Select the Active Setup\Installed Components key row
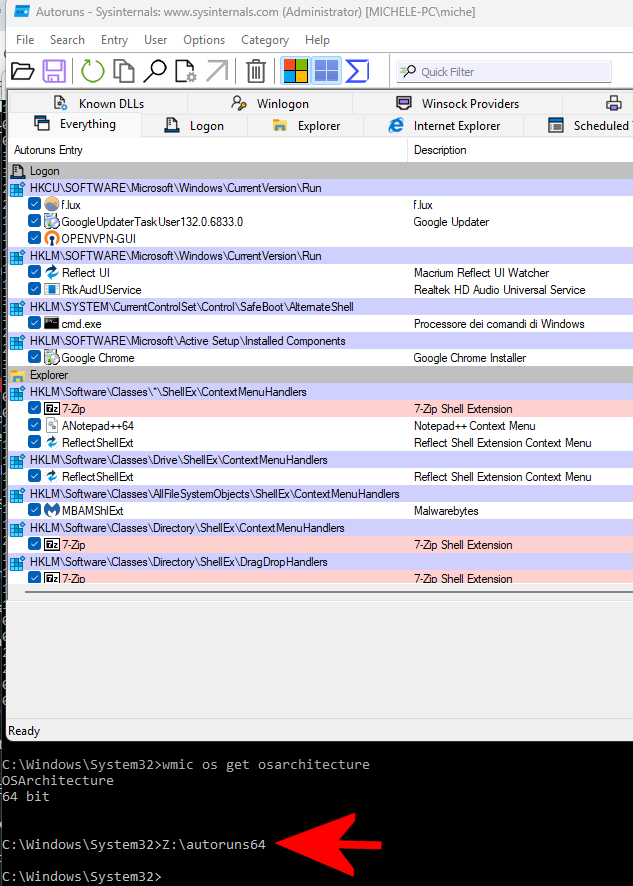 pos(321,340)
